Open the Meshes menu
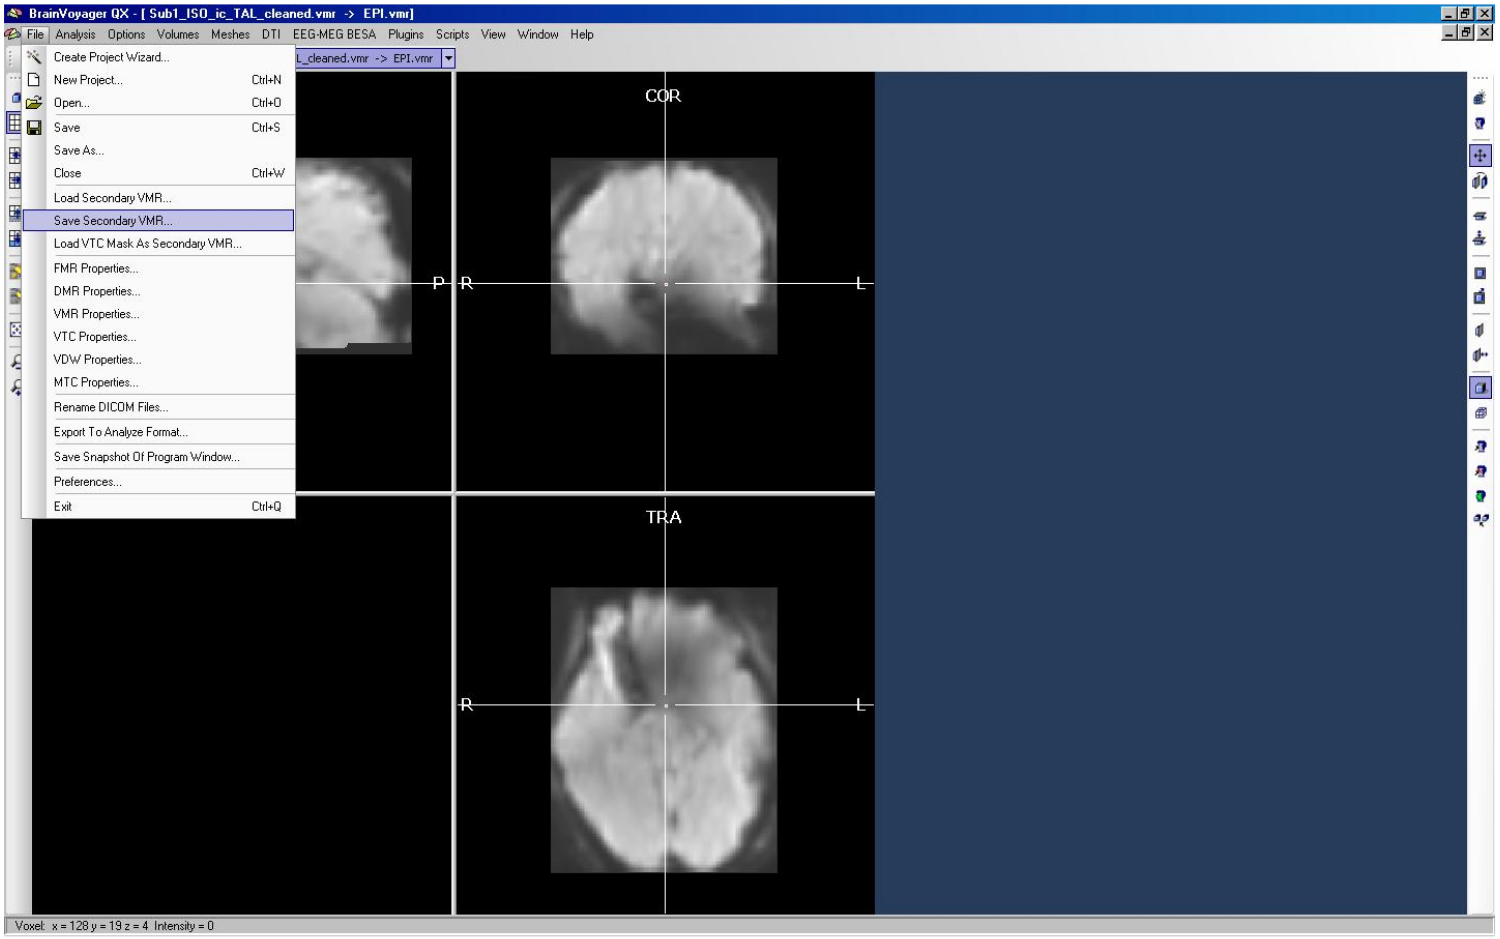 [230, 34]
